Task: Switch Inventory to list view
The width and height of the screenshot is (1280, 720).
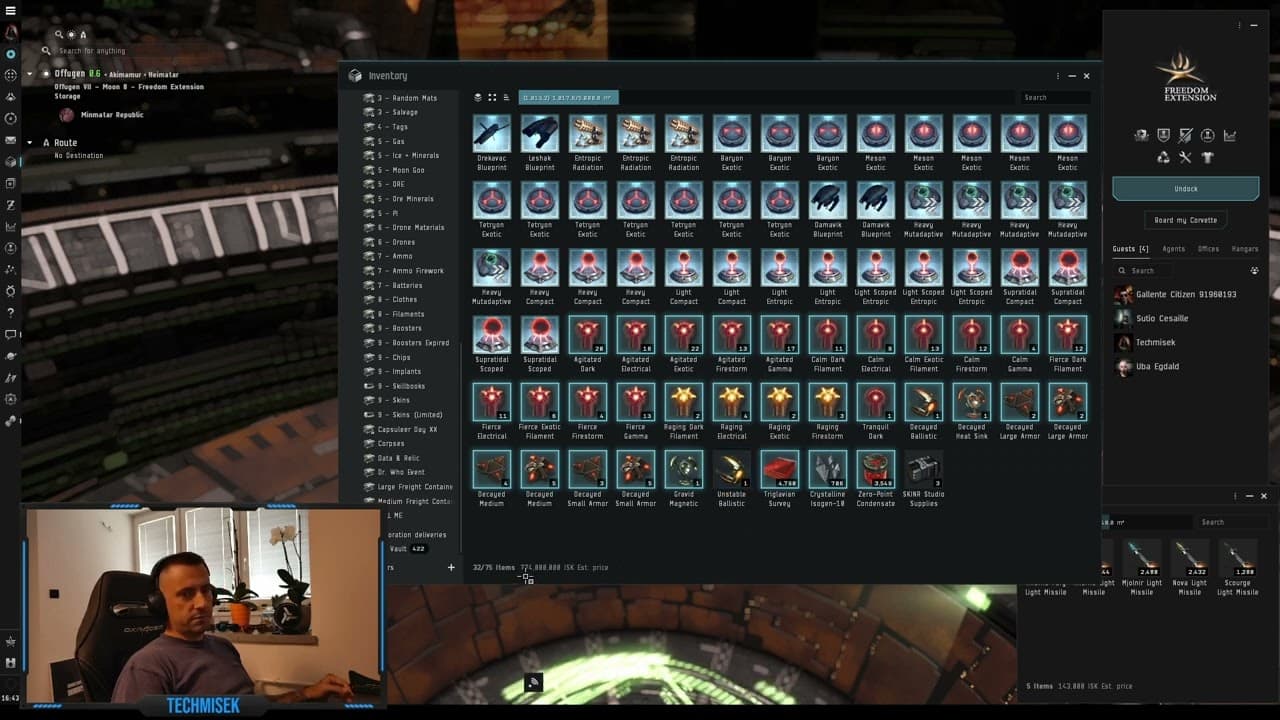Action: click(506, 97)
